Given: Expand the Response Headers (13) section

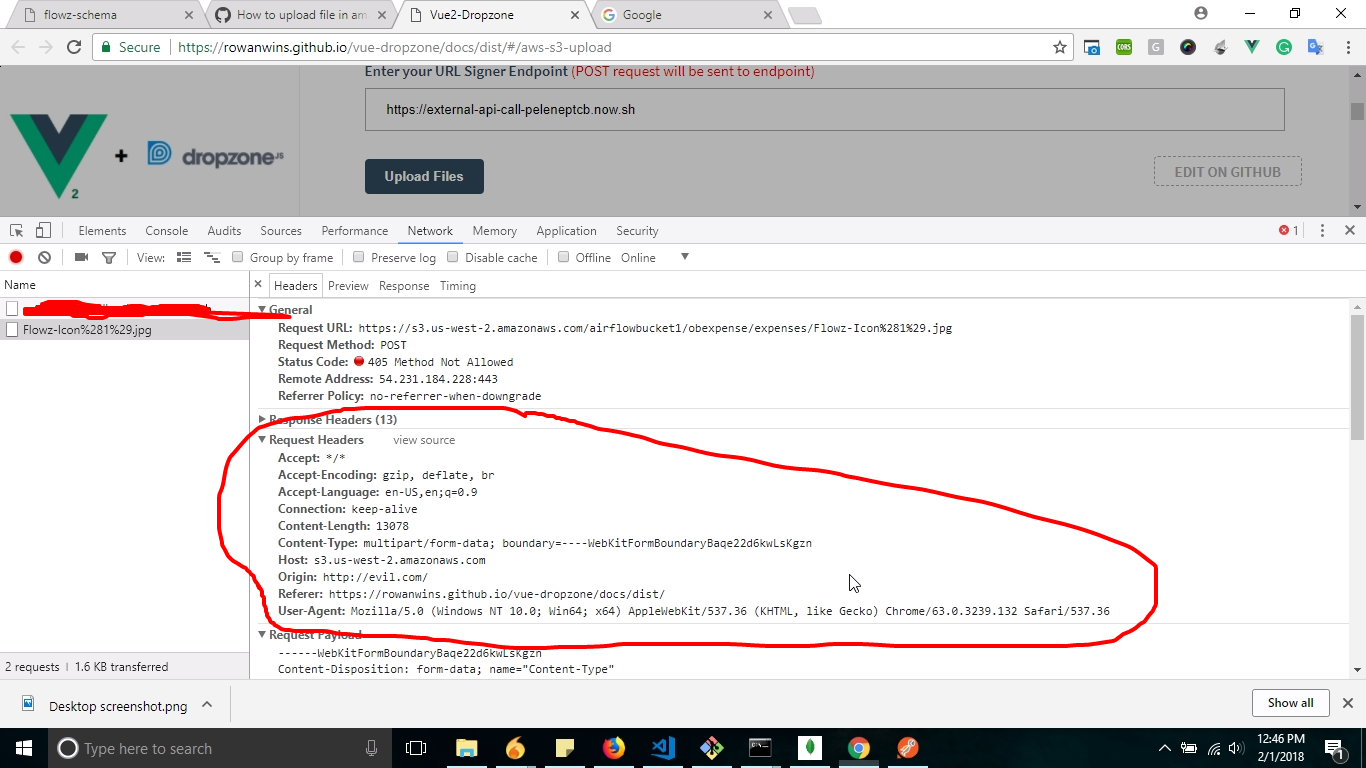Looking at the screenshot, I should pyautogui.click(x=261, y=419).
